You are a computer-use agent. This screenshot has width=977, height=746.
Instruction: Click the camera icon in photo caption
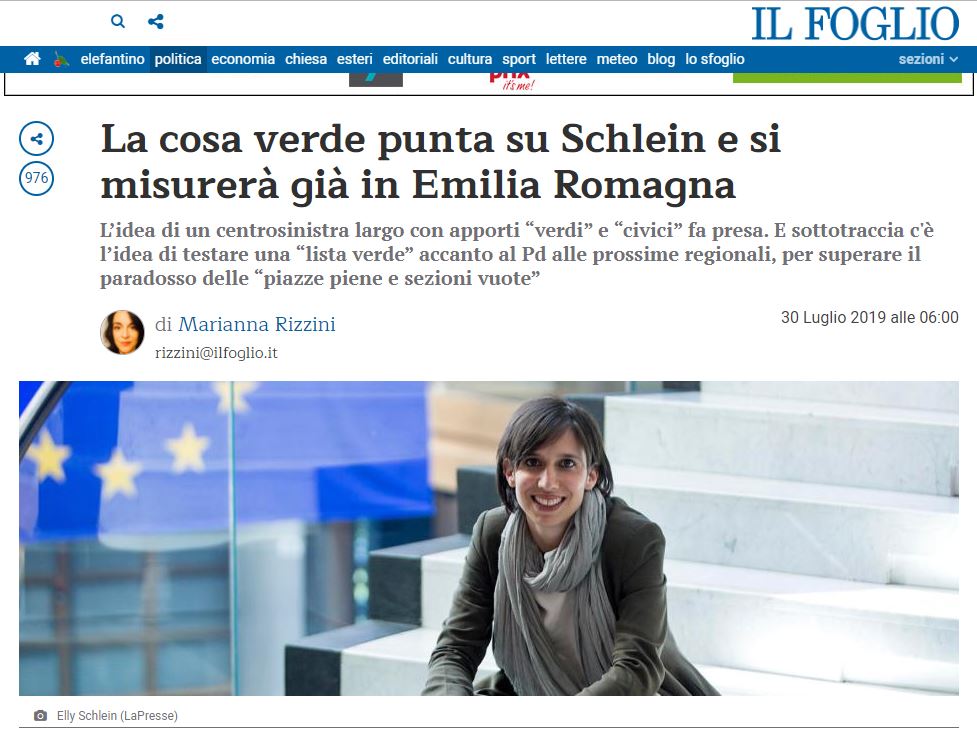[x=41, y=715]
